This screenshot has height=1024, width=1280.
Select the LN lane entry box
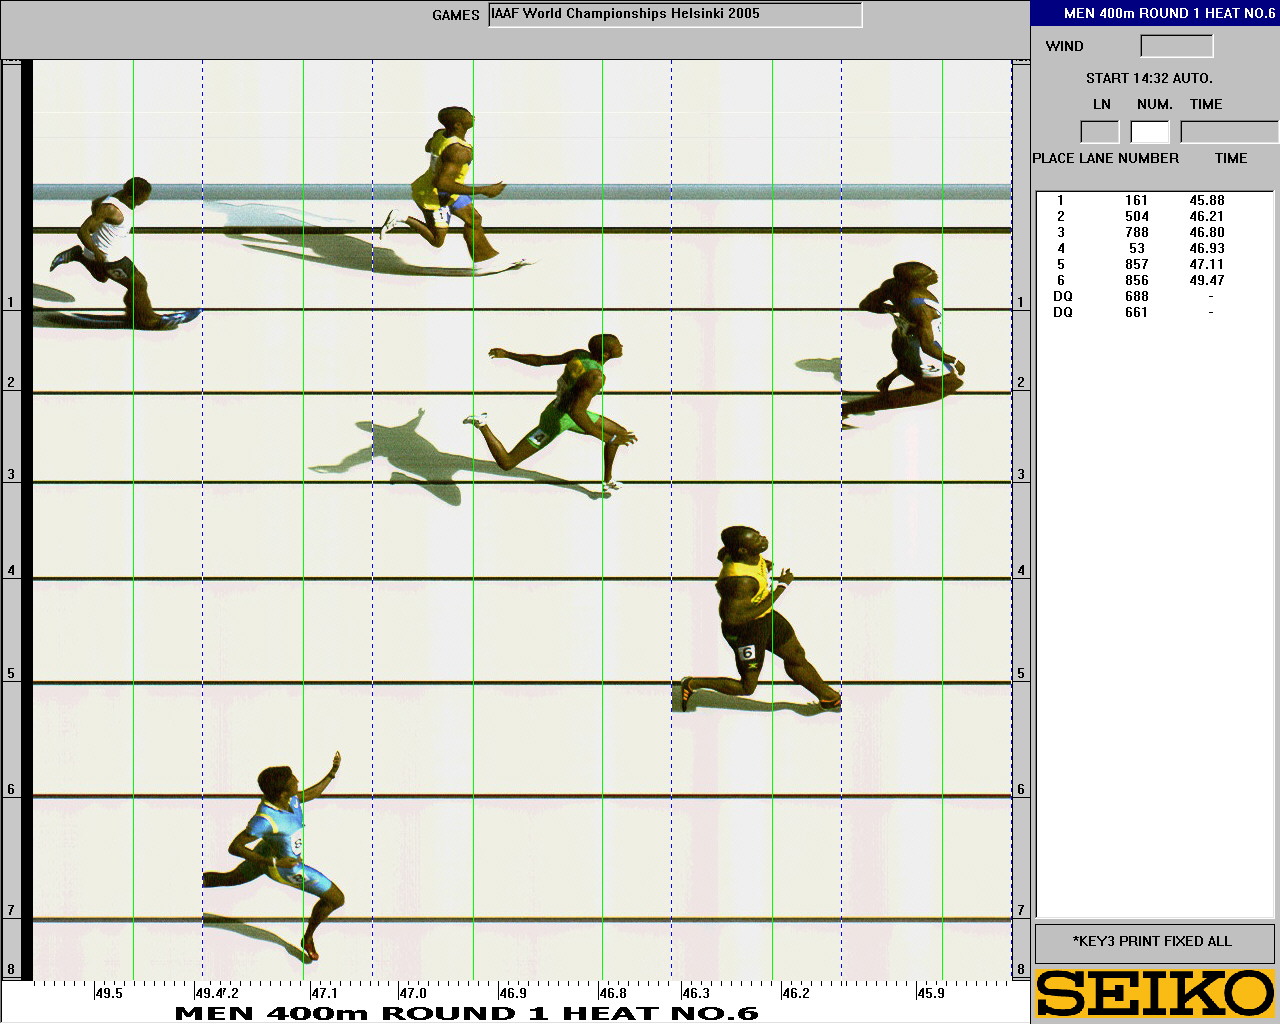[1100, 132]
